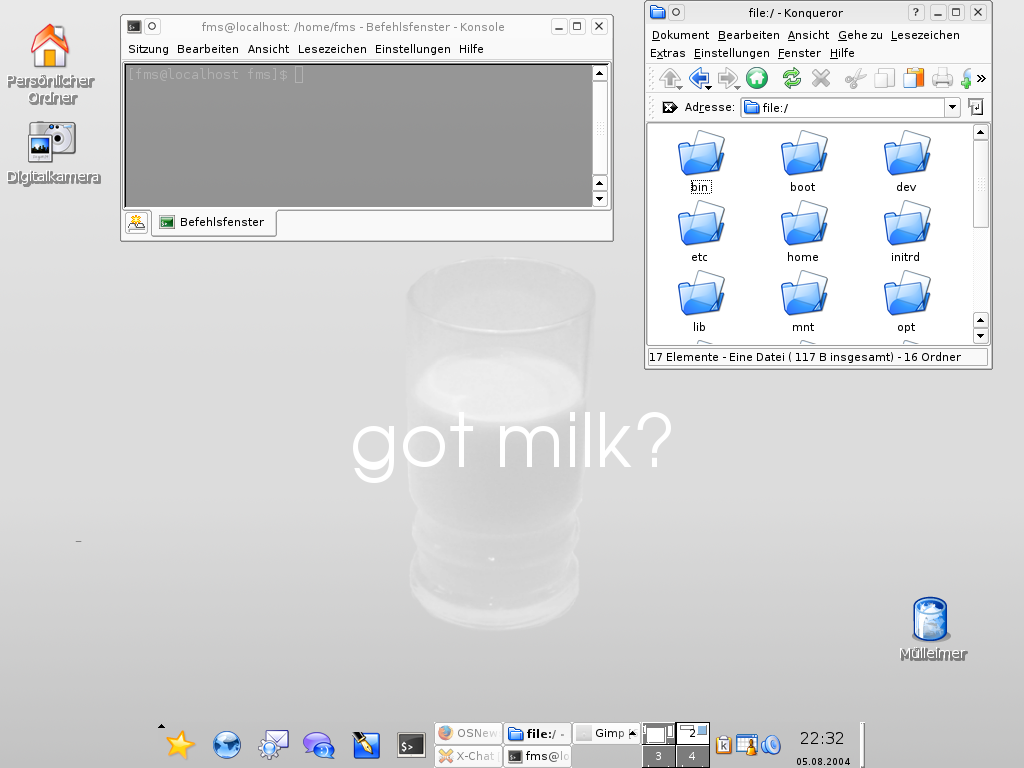This screenshot has height=768, width=1024.
Task: Open the Forward button history dropdown arrow
Action: tap(737, 88)
